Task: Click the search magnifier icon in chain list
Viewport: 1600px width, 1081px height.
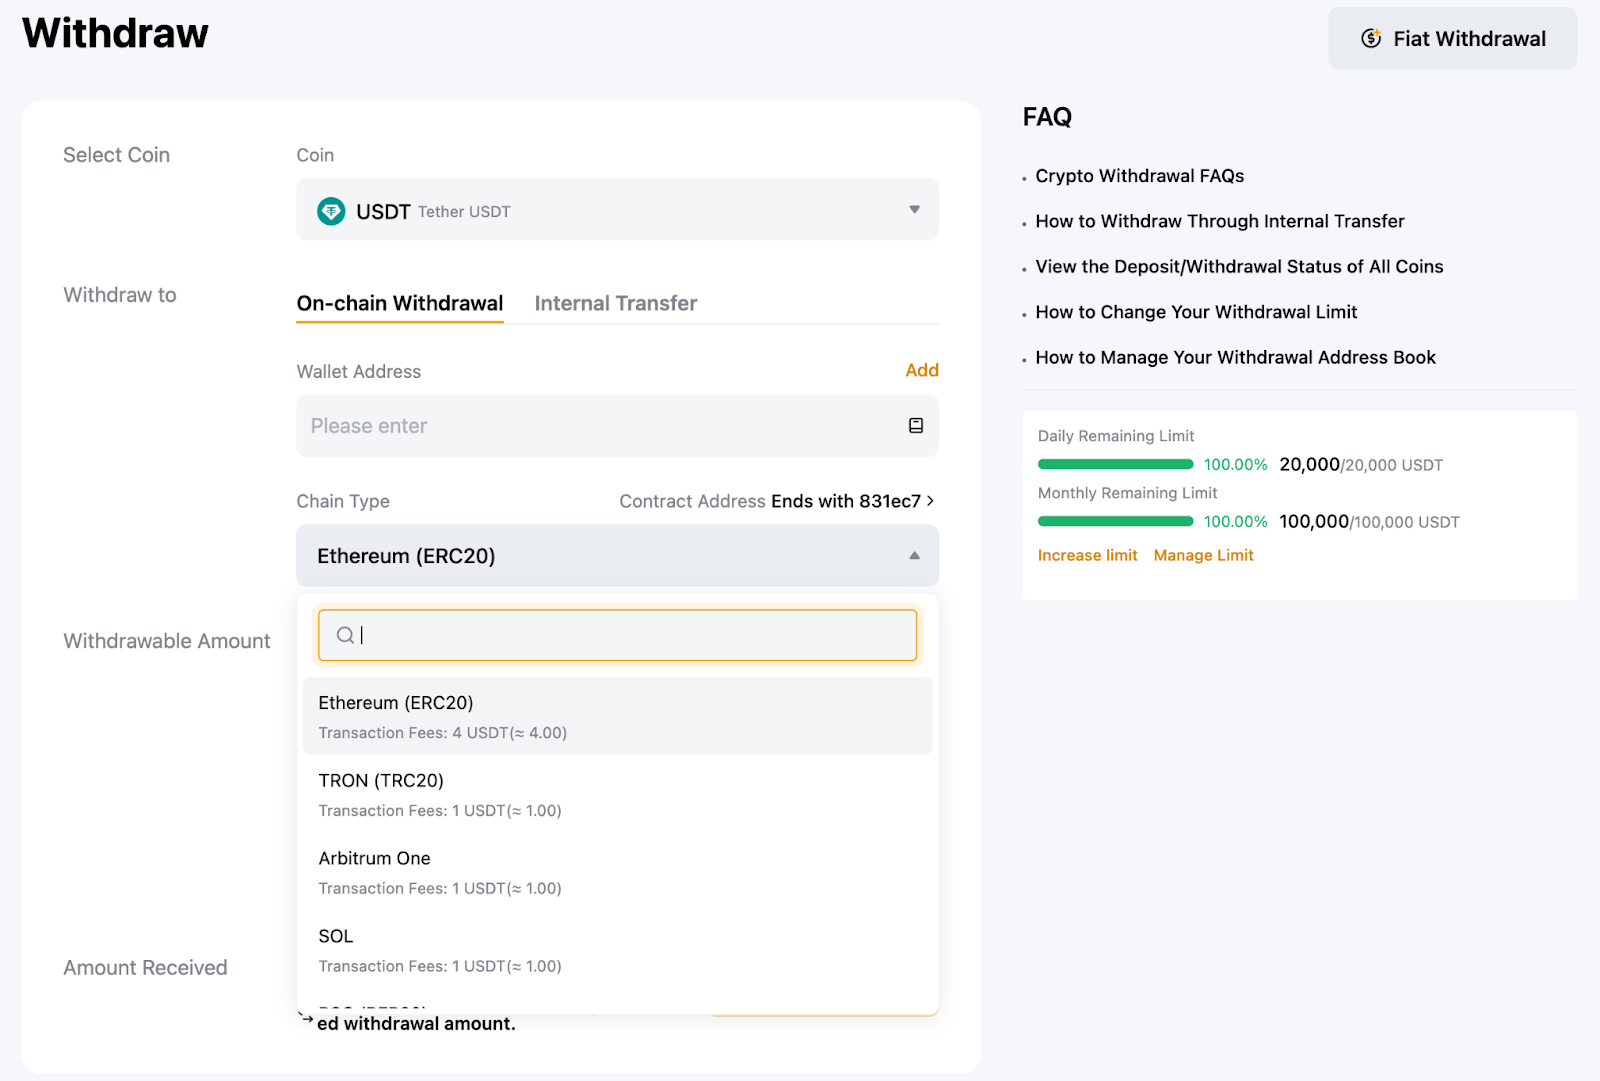Action: [345, 635]
